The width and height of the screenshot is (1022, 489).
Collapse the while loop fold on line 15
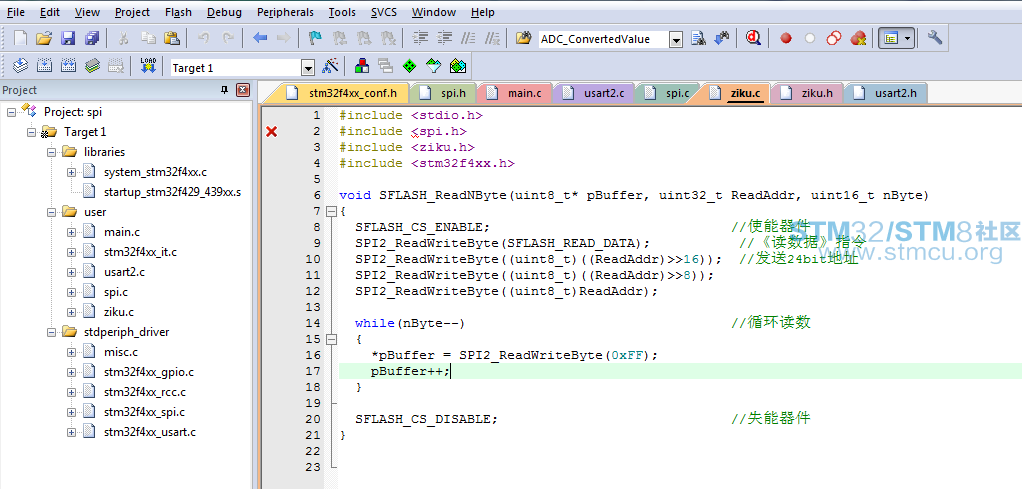coord(330,339)
